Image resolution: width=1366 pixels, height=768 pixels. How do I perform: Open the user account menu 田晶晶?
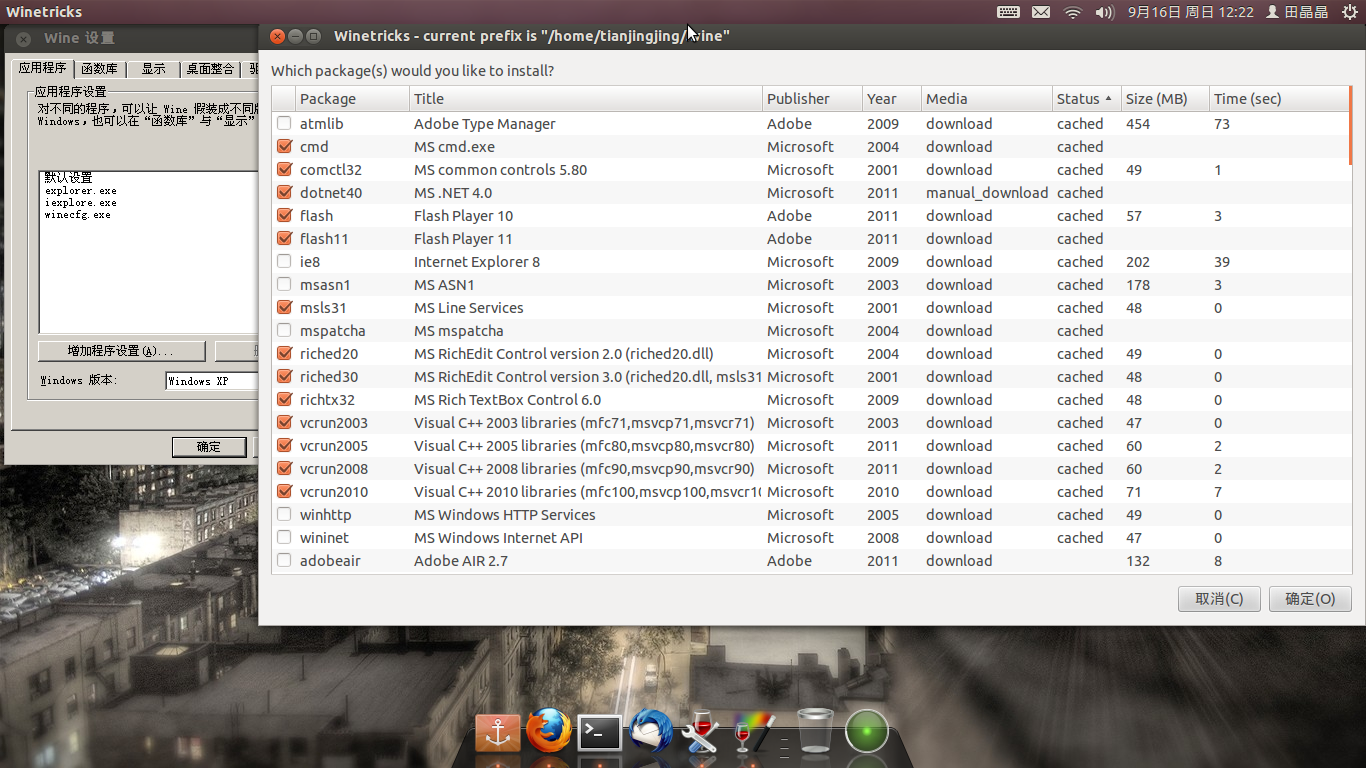1297,12
